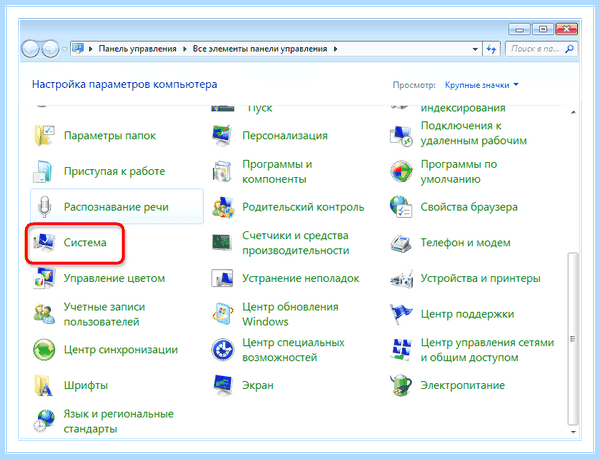Open the Свойства браузера globe icon
Screen dimensions: 600x459
tap(401, 207)
